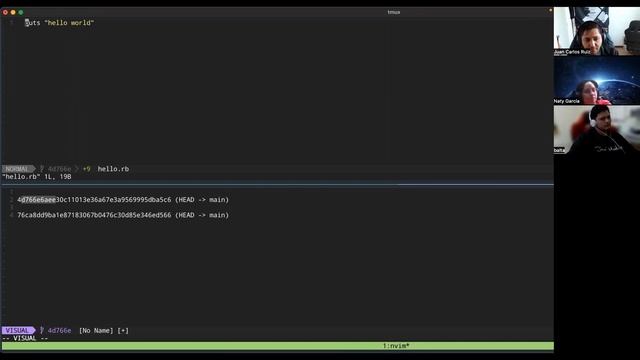Select the tmux window tab '1:nvim*'

(396, 346)
